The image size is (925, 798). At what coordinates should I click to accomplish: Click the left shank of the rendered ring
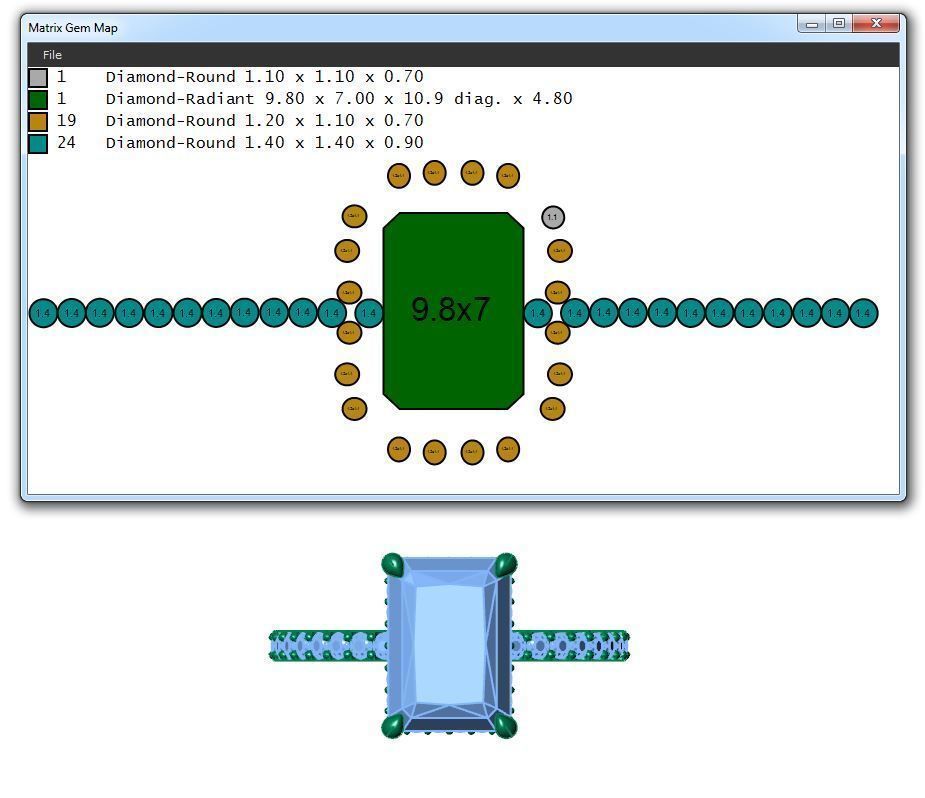click(x=328, y=646)
